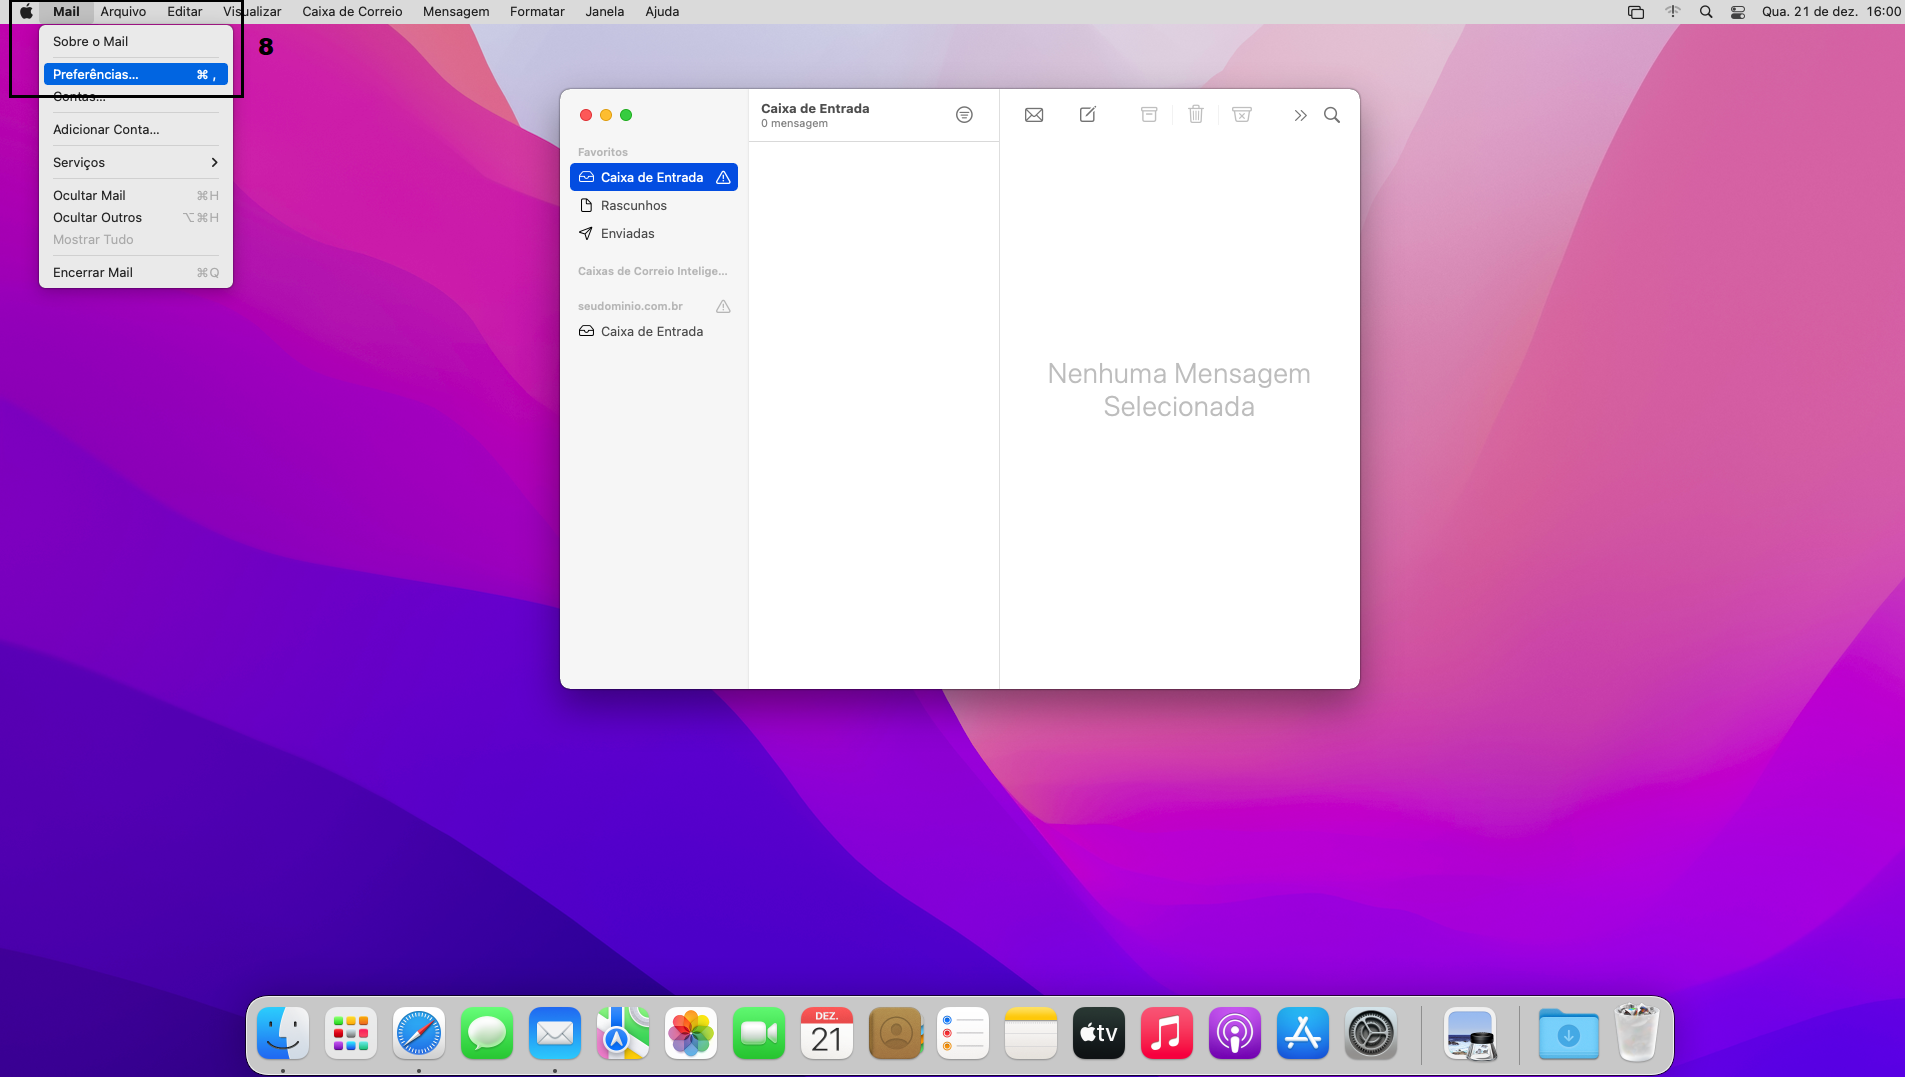1905x1077 pixels.
Task: Open Enviadas mailbox in sidebar
Action: tap(627, 233)
